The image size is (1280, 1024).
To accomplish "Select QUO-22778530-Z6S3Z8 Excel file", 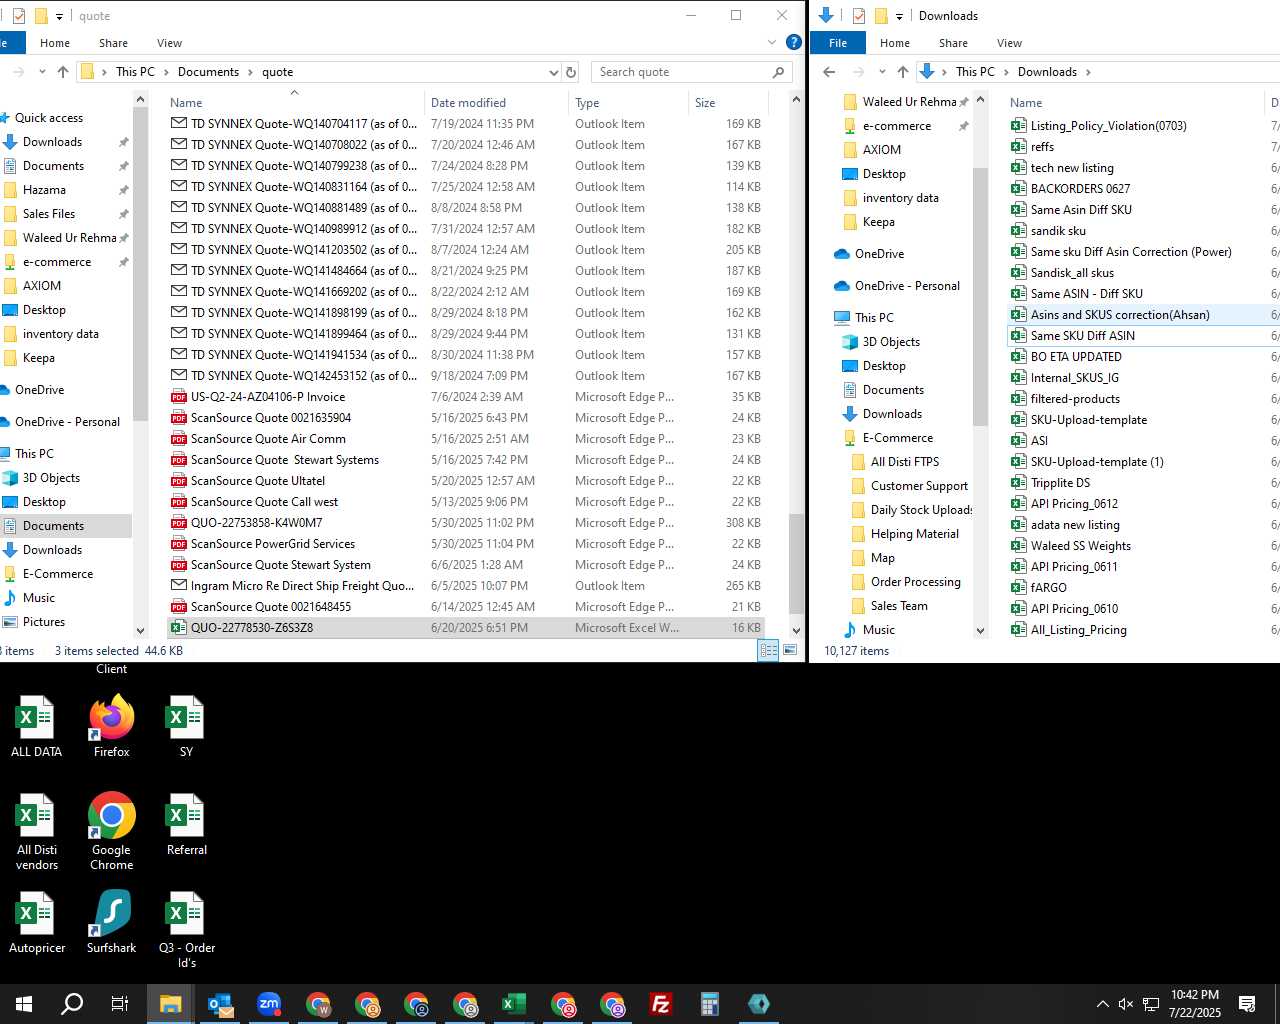I will pyautogui.click(x=465, y=628).
